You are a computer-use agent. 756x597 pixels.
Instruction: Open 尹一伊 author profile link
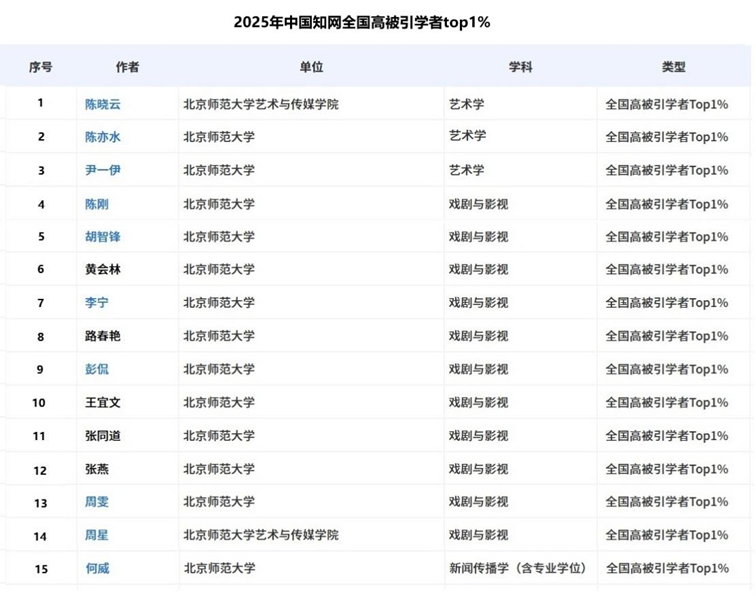point(103,170)
